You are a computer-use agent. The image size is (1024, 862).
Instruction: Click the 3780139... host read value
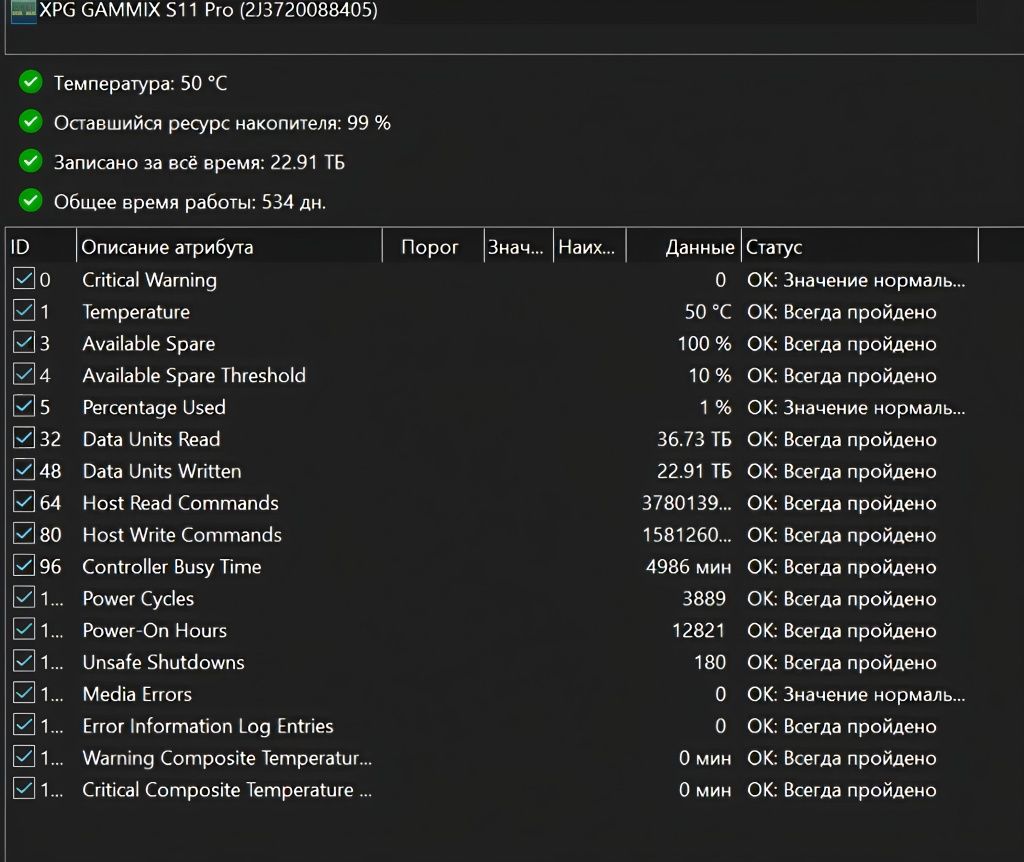pyautogui.click(x=686, y=503)
